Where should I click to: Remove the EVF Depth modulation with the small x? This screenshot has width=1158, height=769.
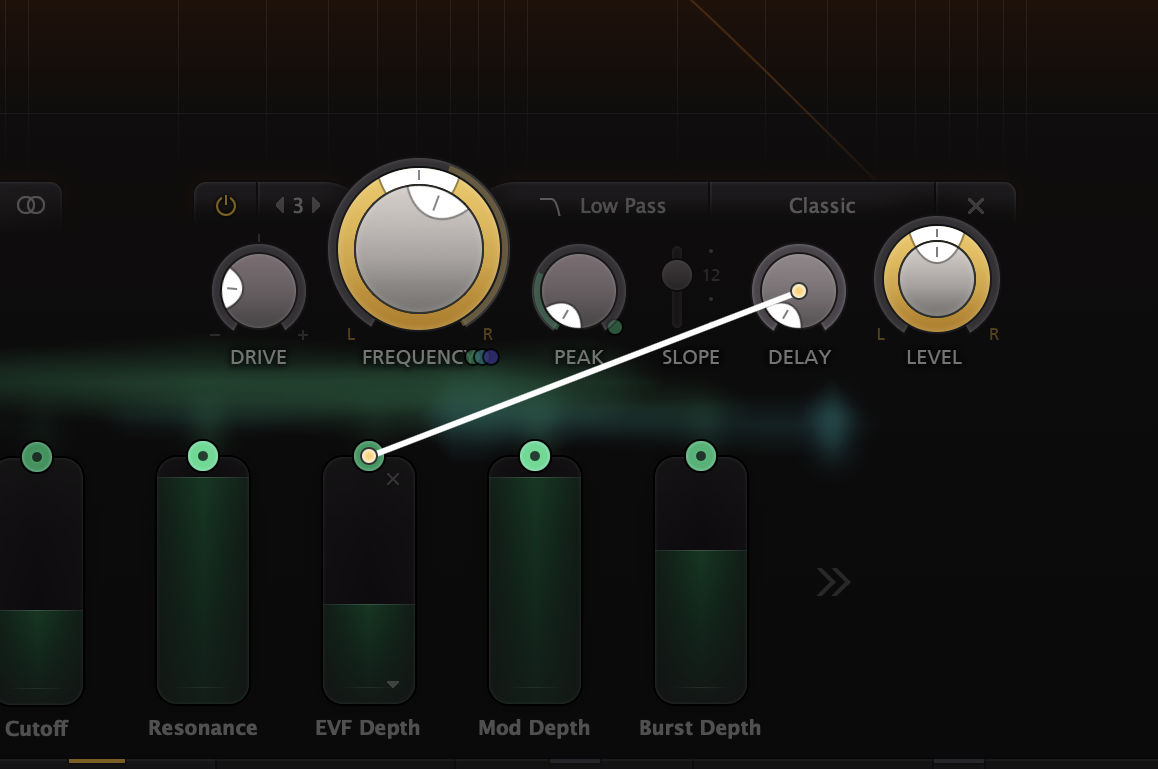point(392,479)
